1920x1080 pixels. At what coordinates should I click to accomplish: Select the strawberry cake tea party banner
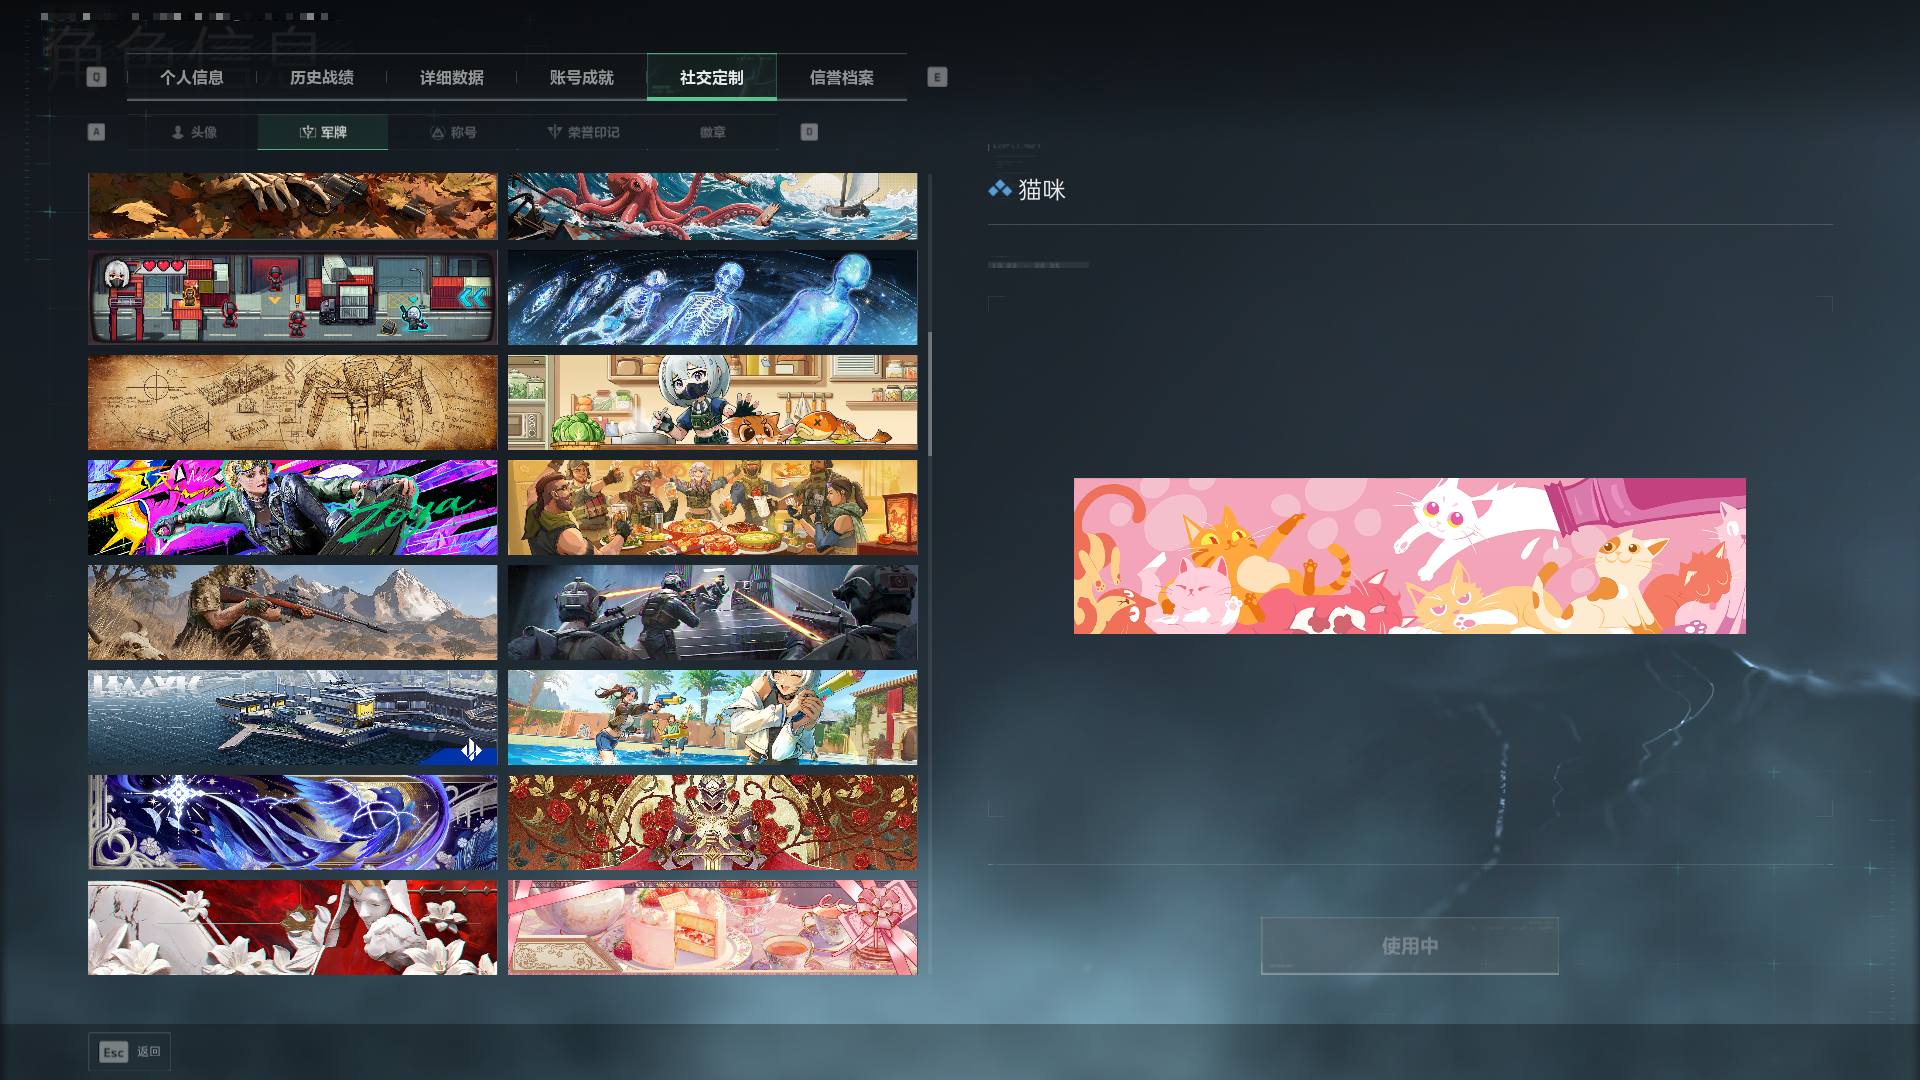(712, 927)
